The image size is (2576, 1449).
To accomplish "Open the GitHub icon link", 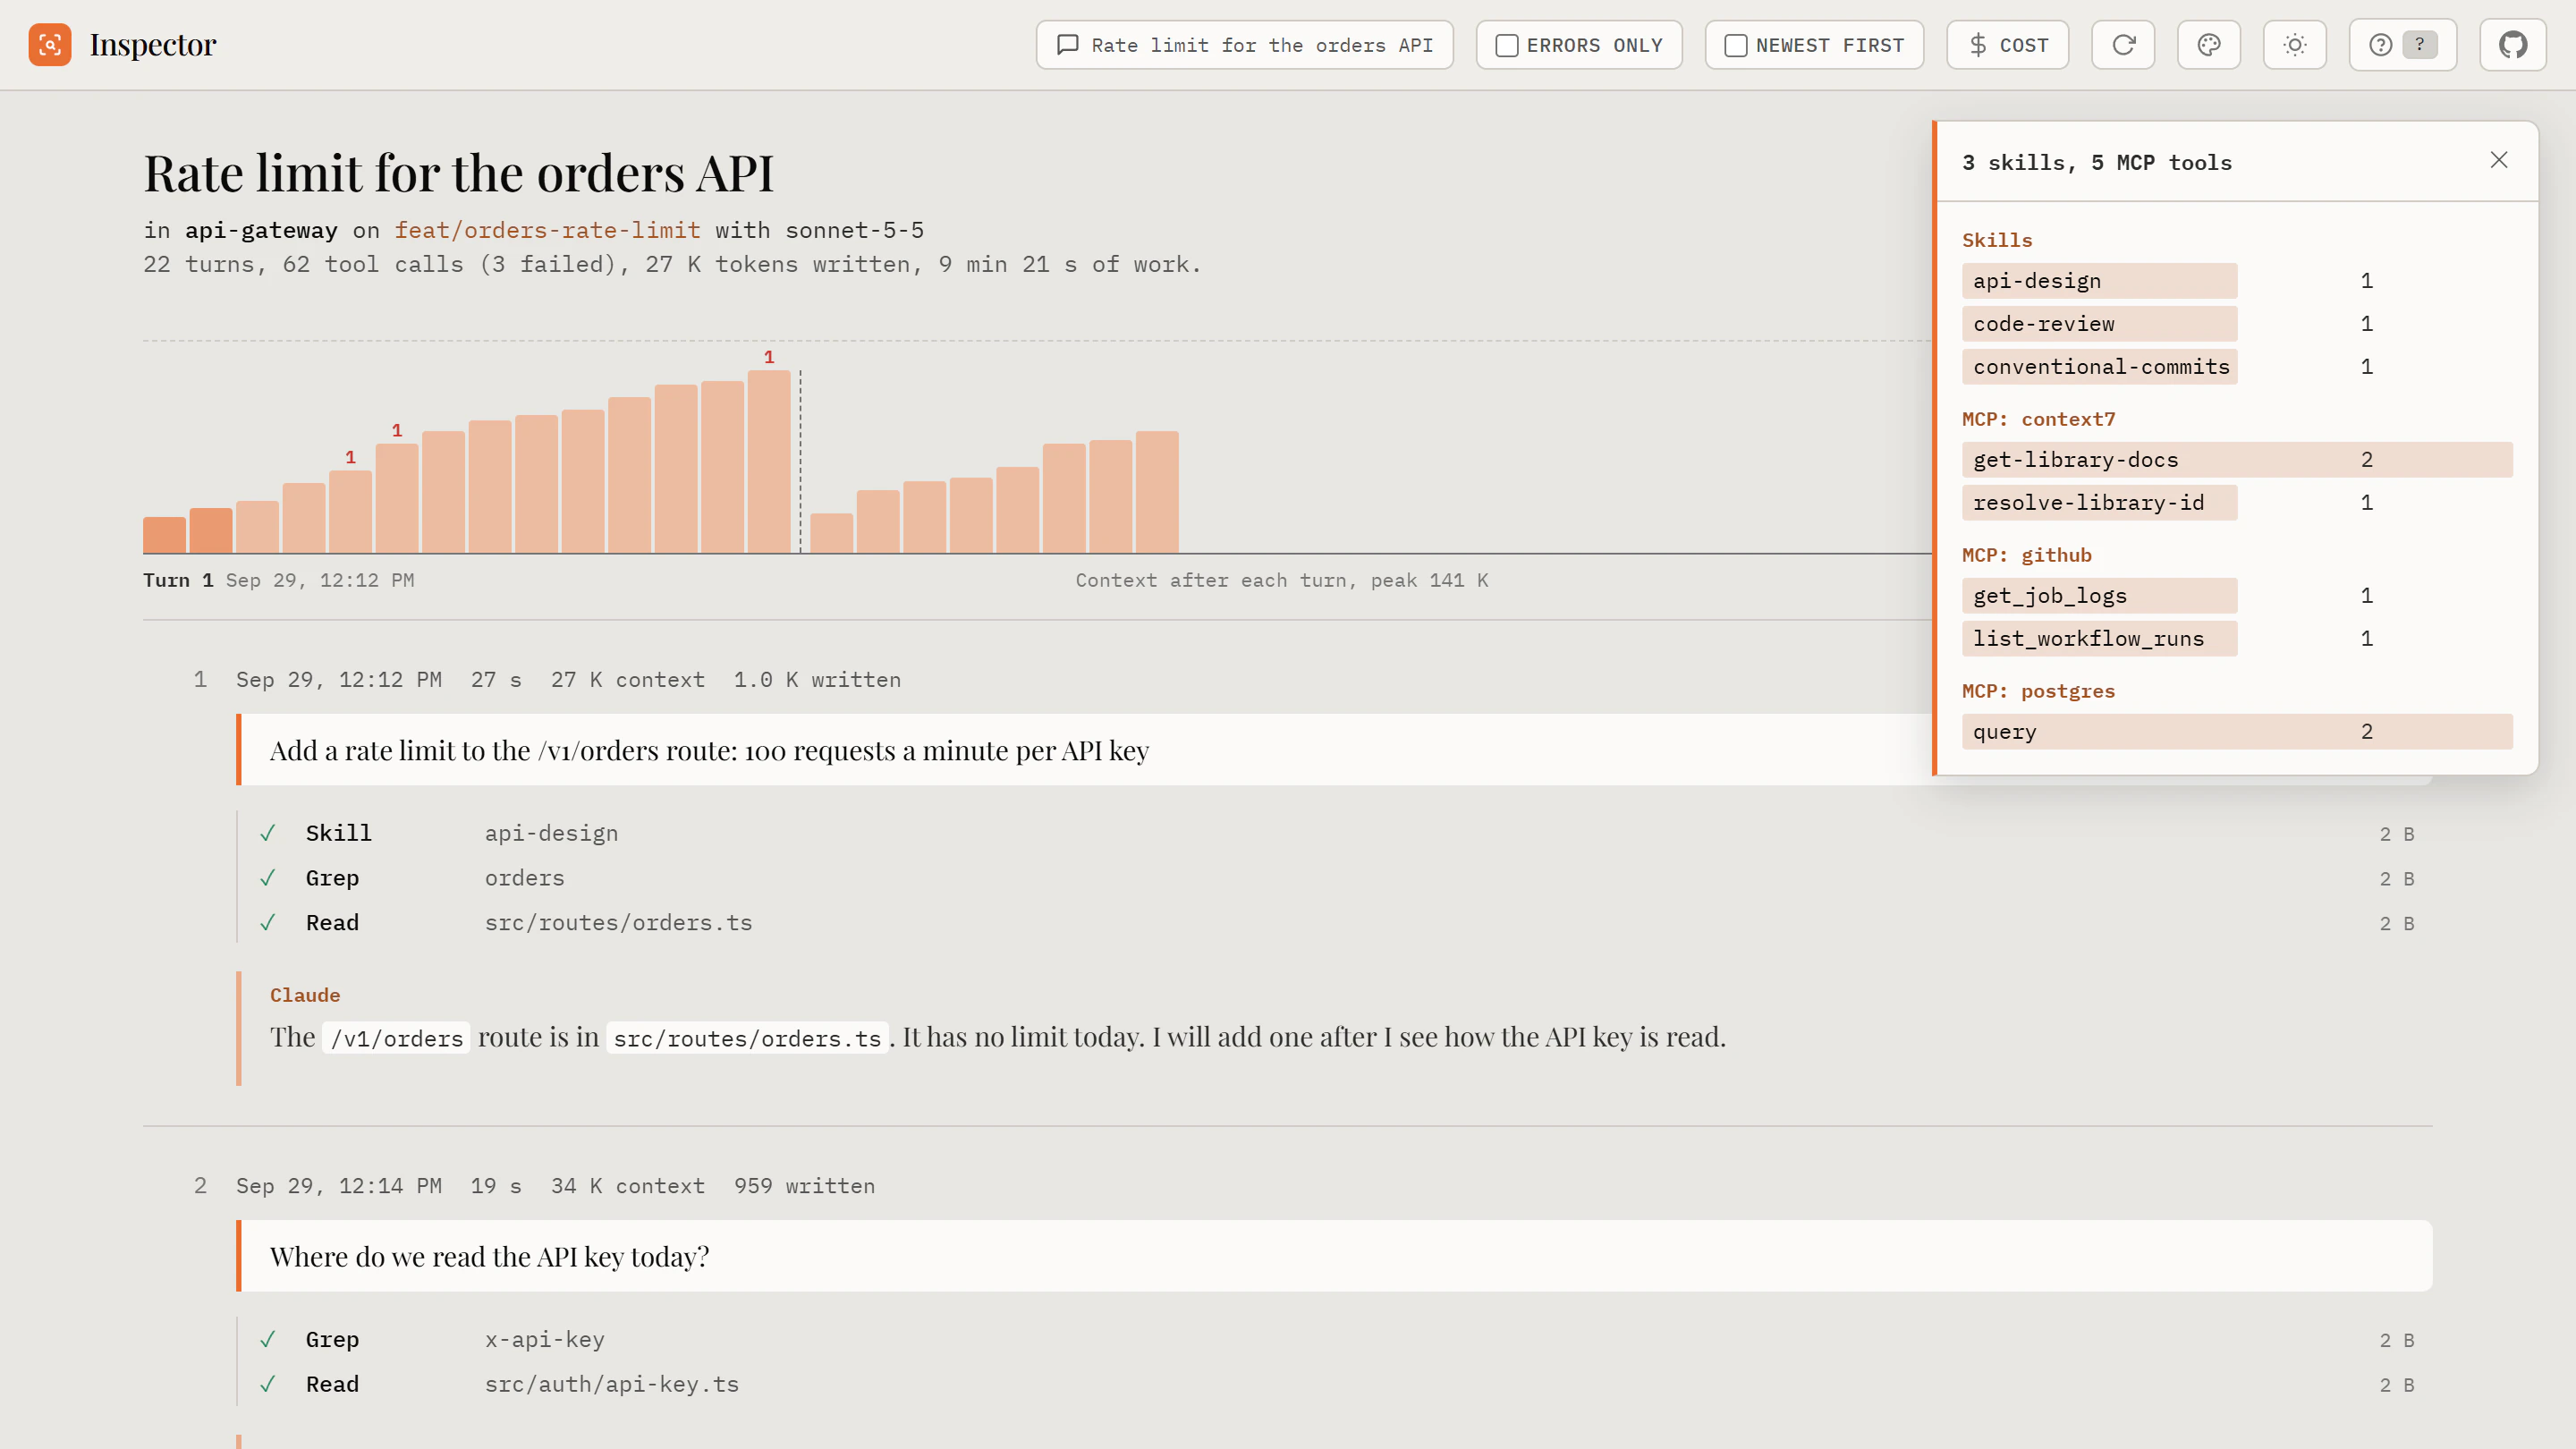I will click(x=2512, y=45).
